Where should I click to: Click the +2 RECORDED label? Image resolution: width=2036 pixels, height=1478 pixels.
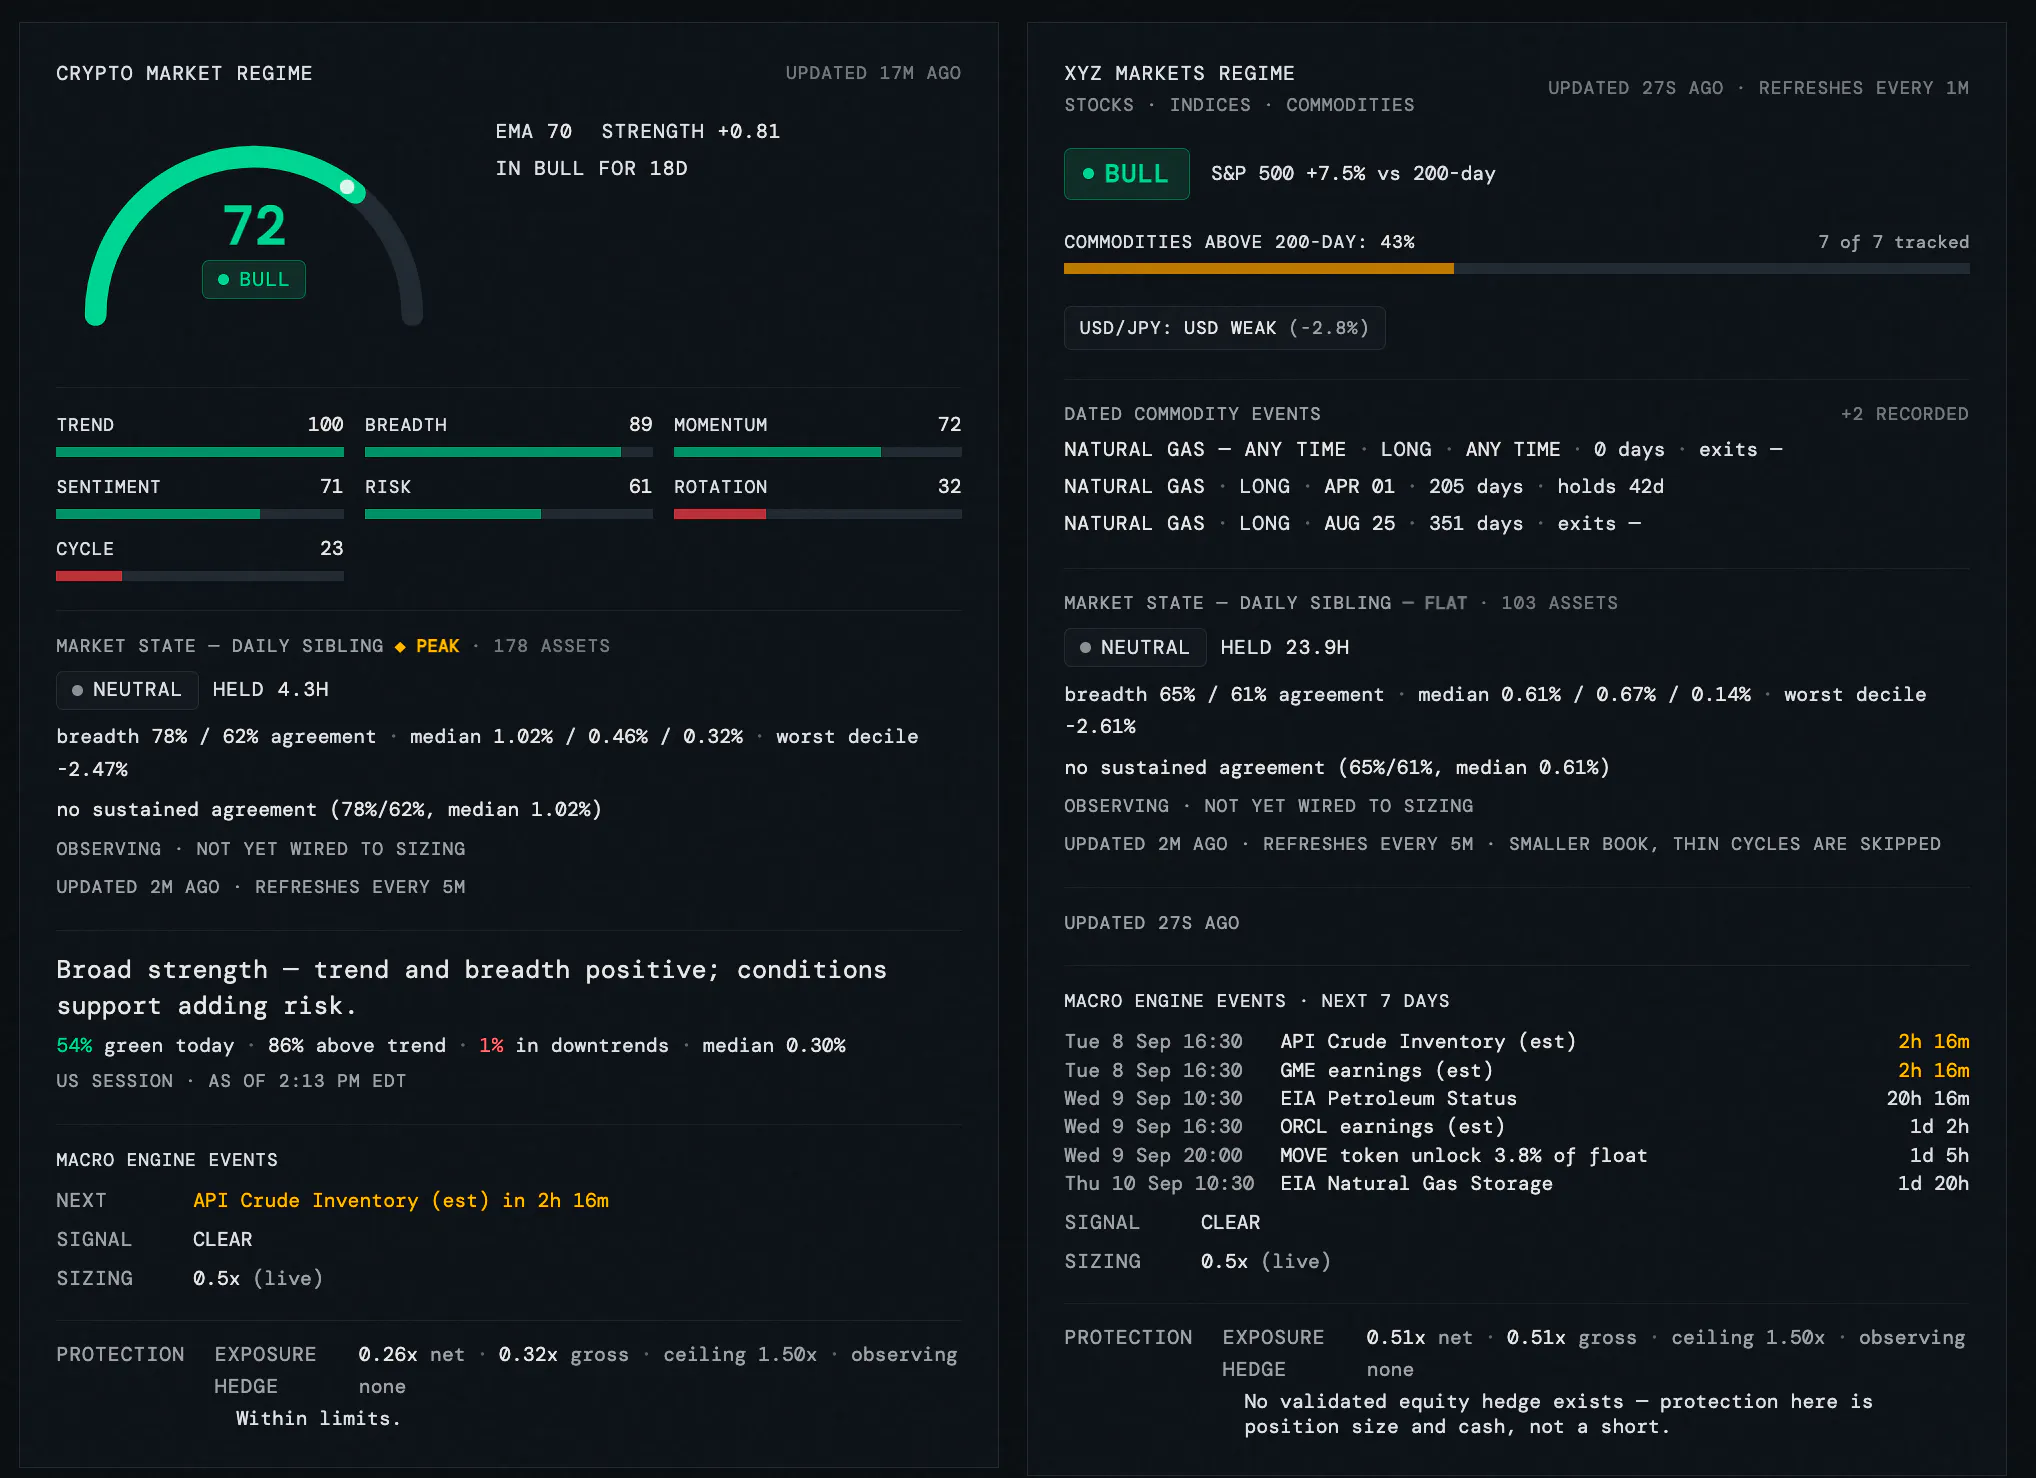[x=1904, y=414]
